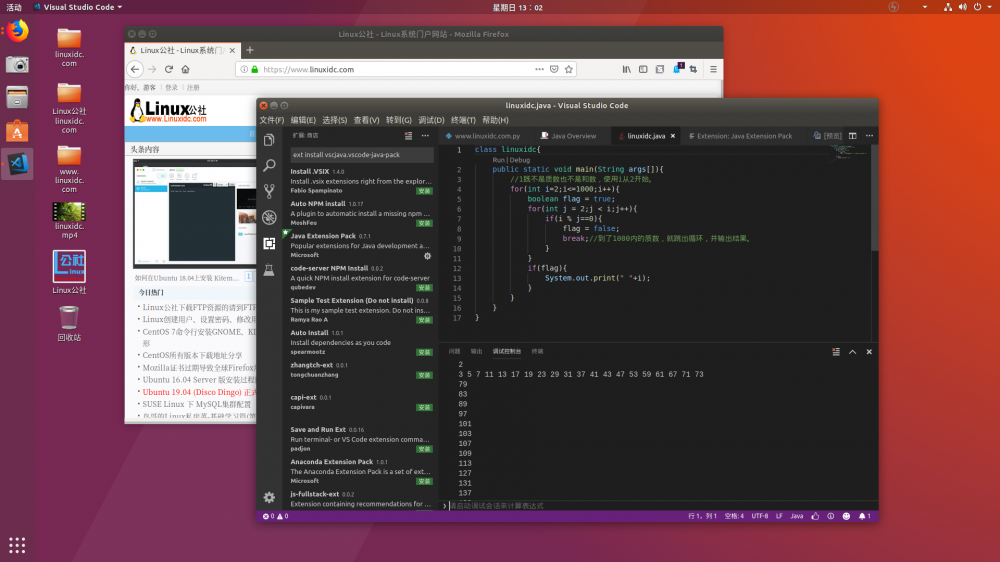1000x562 pixels.
Task: Open the Test flask icon view
Action: 269,270
